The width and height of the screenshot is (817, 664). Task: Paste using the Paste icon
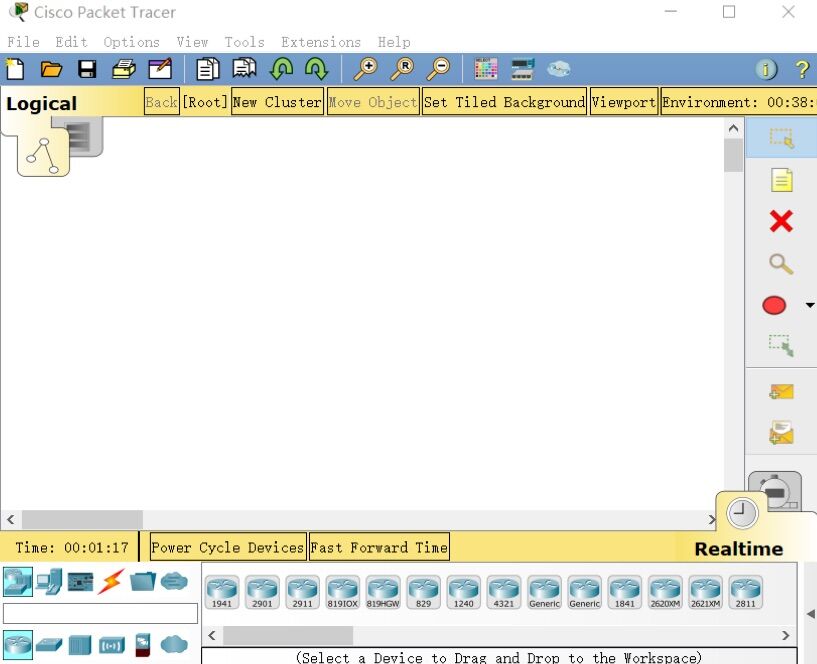point(244,68)
